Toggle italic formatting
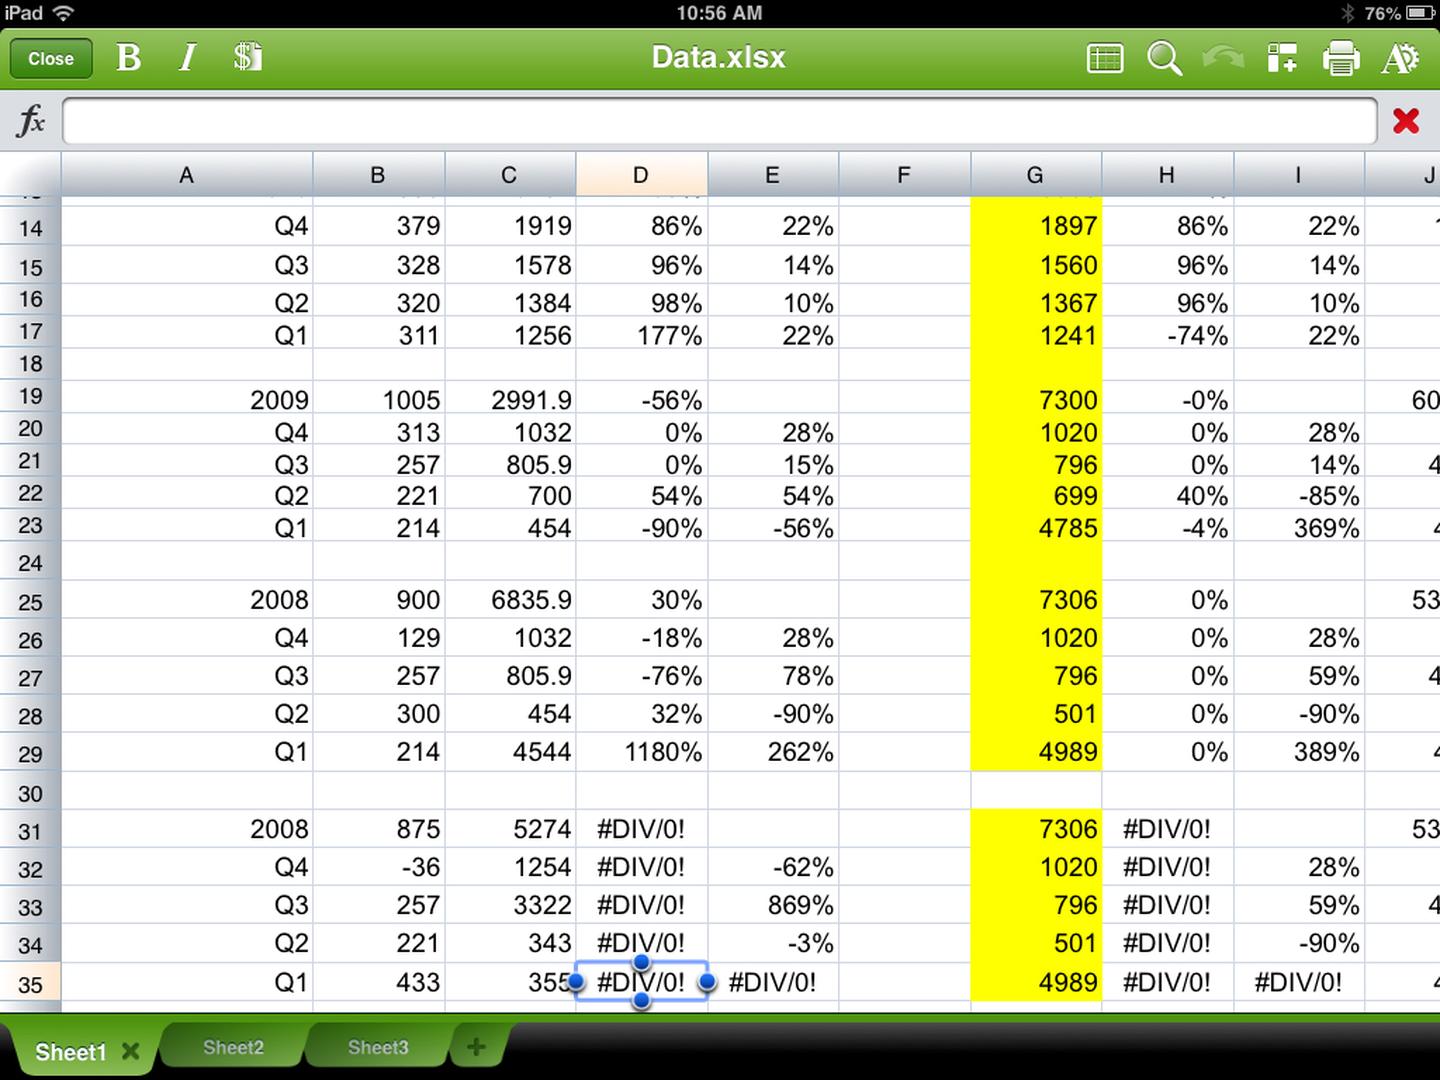The height and width of the screenshot is (1080, 1440). pyautogui.click(x=186, y=57)
